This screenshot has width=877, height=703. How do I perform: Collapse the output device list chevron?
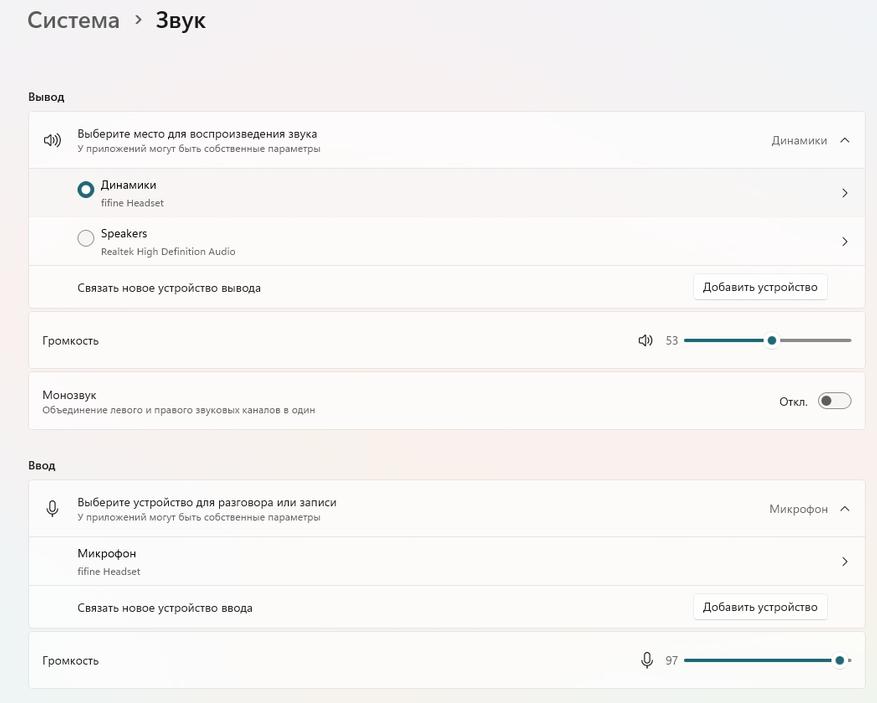click(845, 140)
